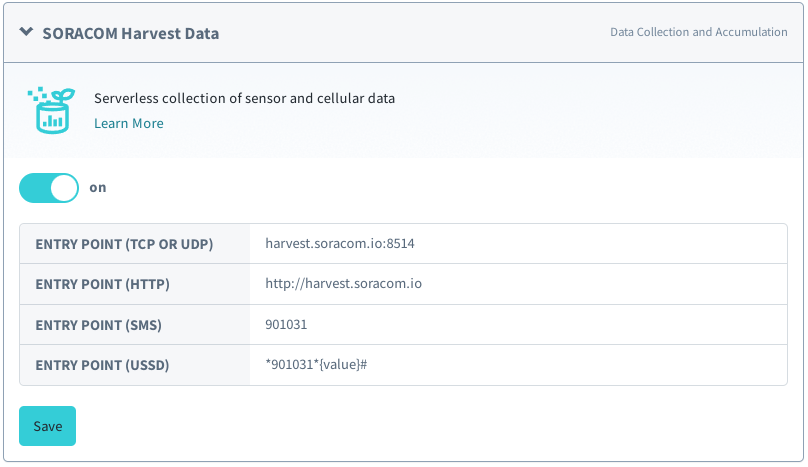
Task: Click the ENTRY POINT (USSD) label
Action: [x=102, y=365]
